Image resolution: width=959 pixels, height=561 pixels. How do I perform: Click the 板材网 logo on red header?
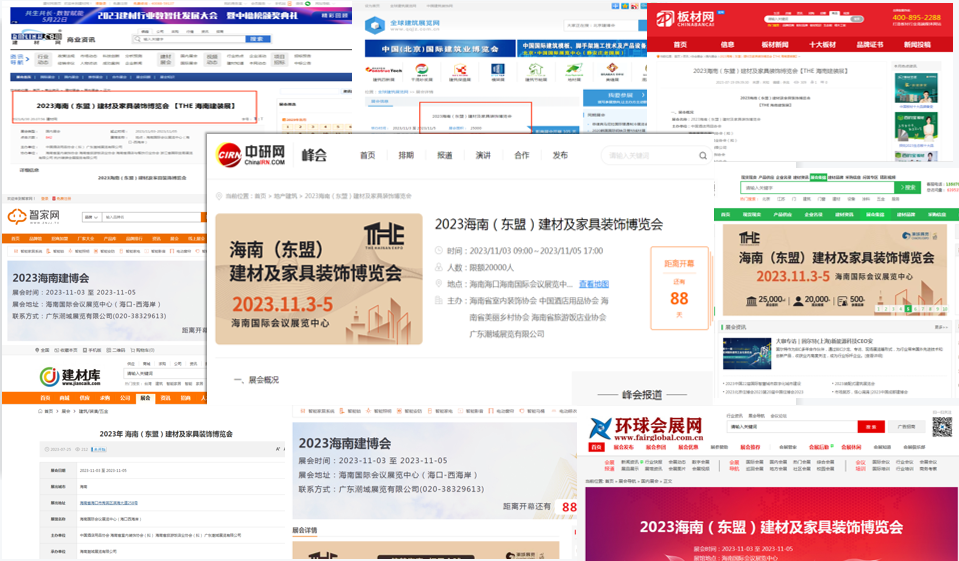[x=686, y=18]
